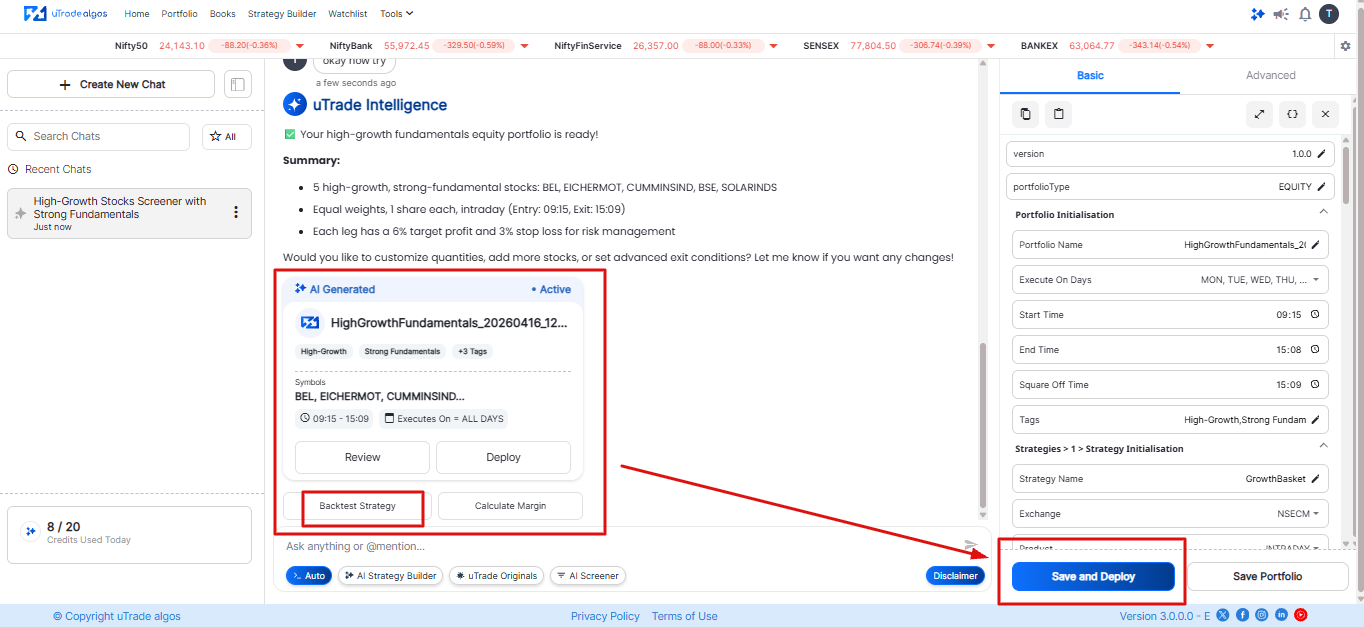Collapse the Portfolio Initialisation section

click(1323, 213)
